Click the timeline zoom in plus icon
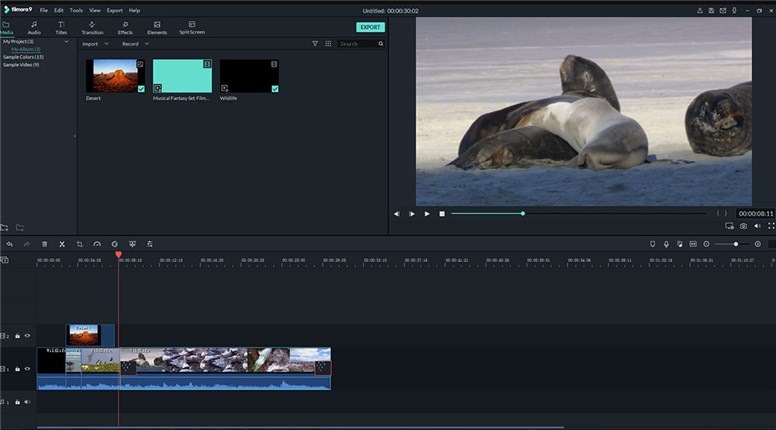The height and width of the screenshot is (430, 776). point(758,244)
